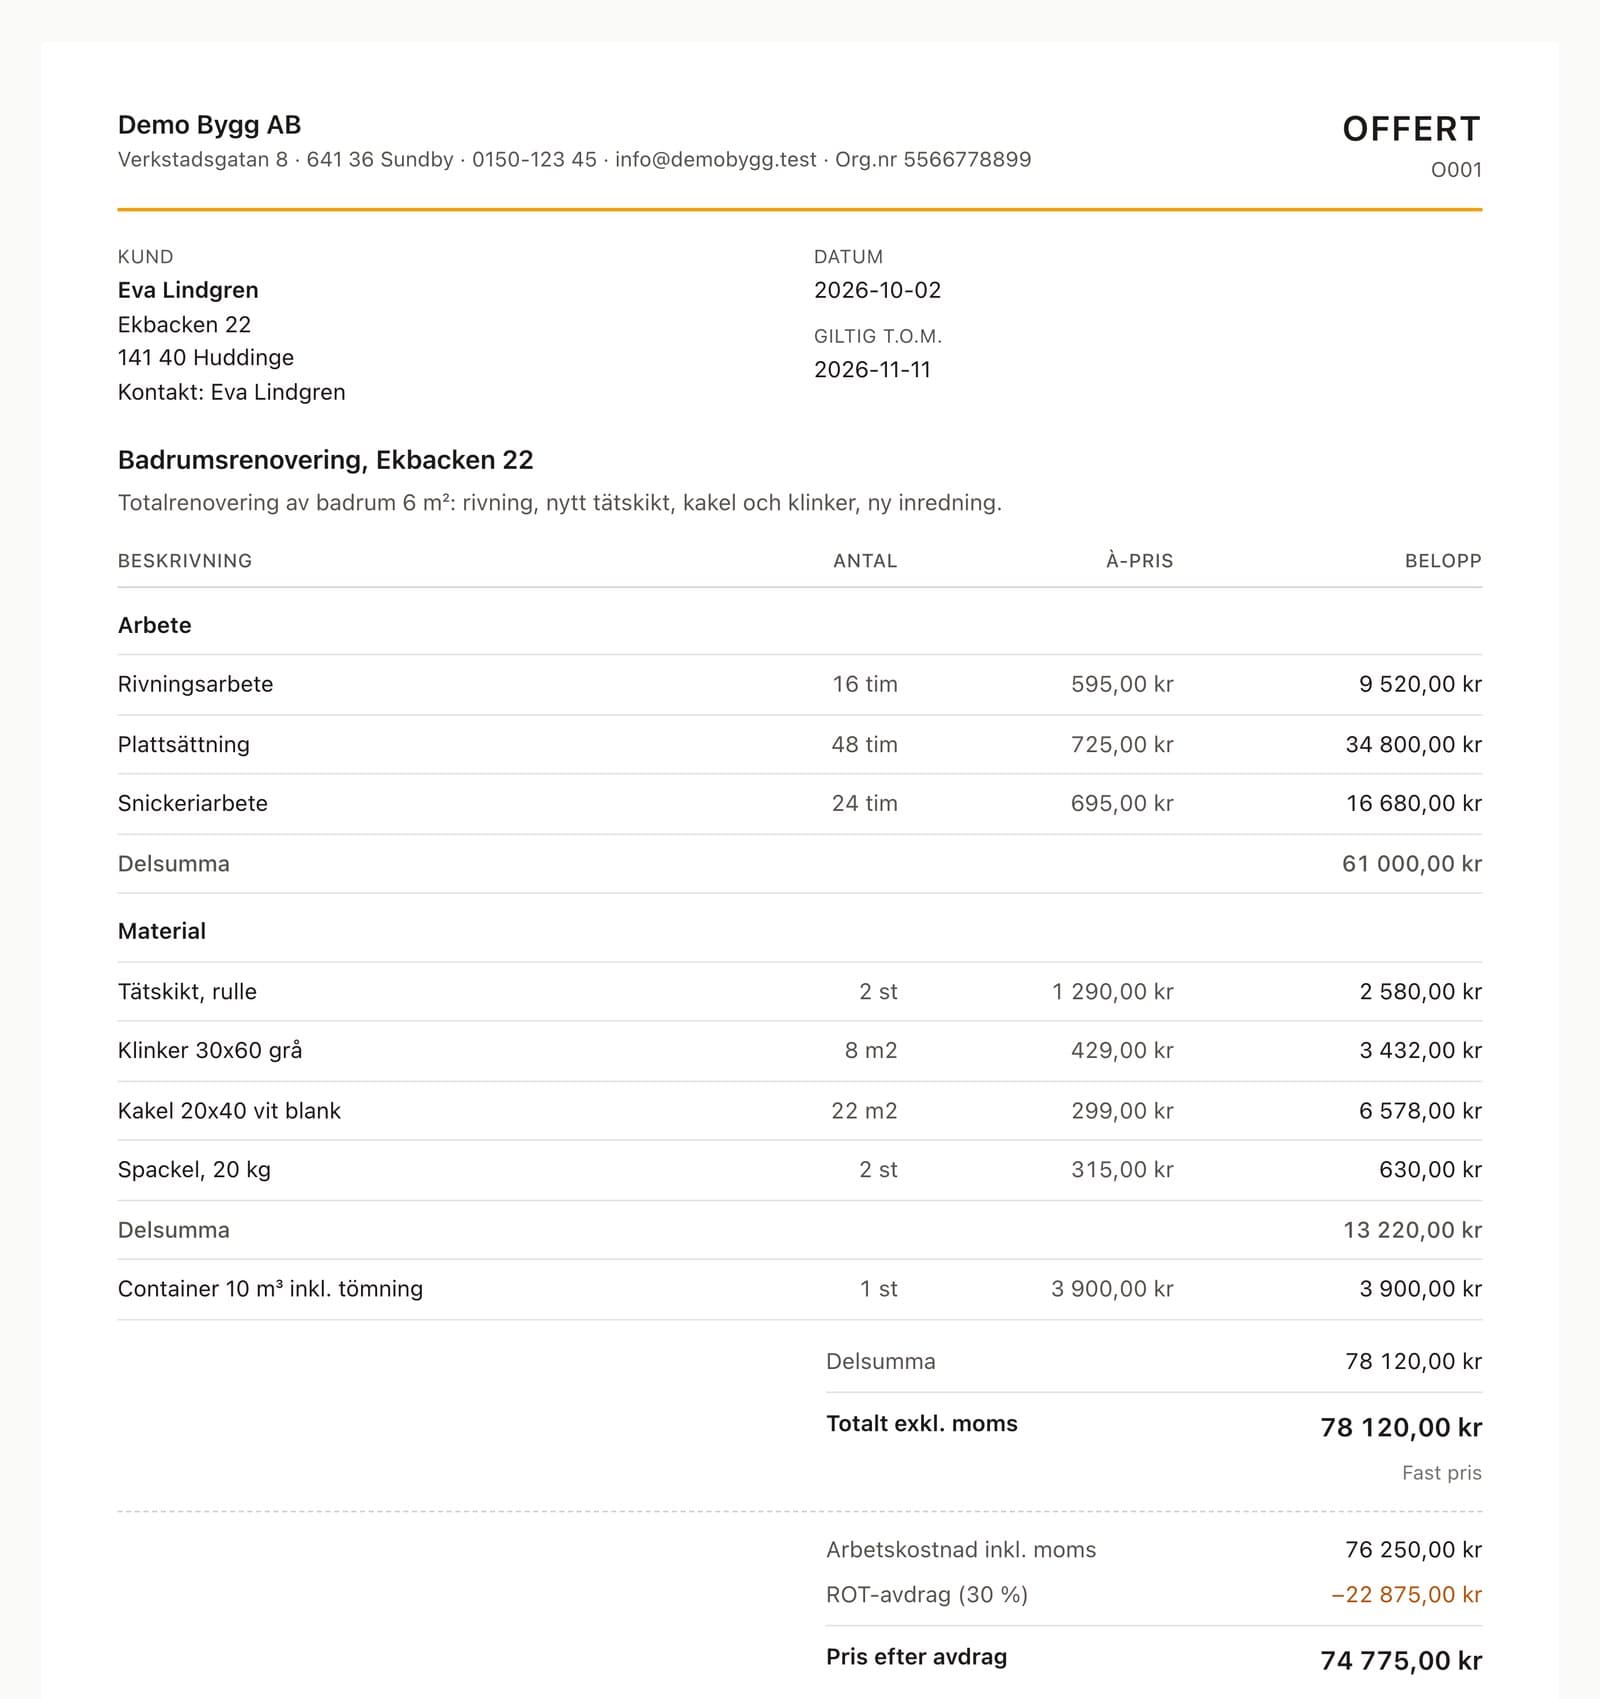This screenshot has height=1699, width=1600.
Task: Click the OFFERT heading
Action: click(x=1411, y=129)
